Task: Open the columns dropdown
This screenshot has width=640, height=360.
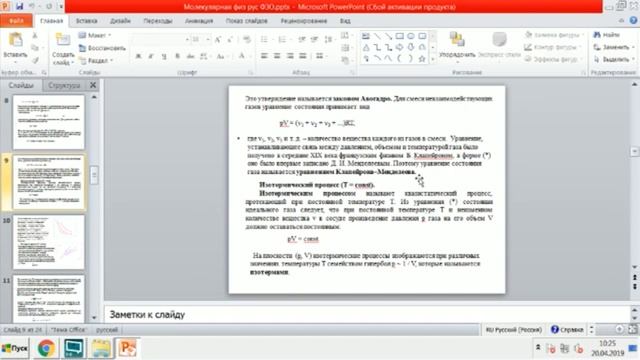Action: (321, 56)
